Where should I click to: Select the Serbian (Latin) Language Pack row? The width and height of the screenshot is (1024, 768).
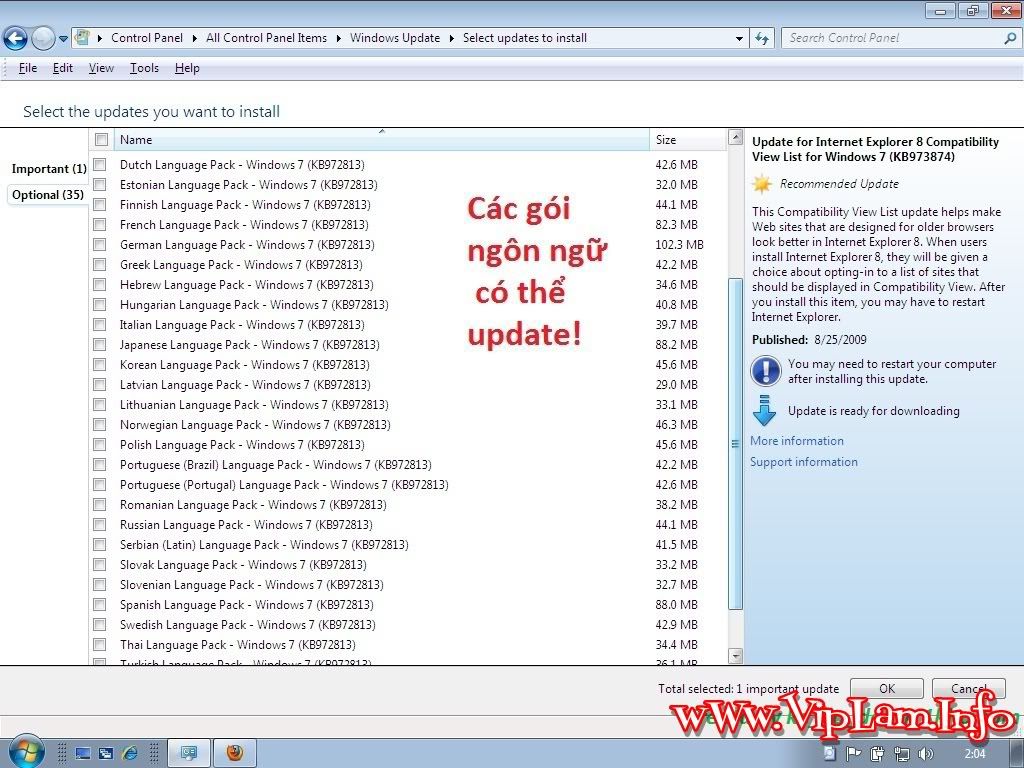tap(408, 545)
